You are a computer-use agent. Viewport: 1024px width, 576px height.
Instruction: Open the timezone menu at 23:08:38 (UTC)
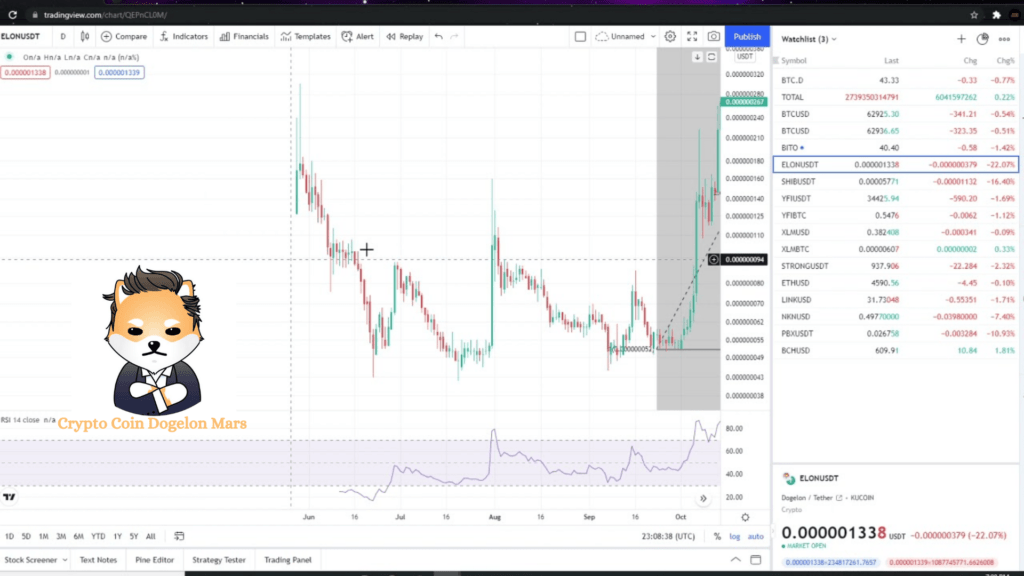[x=668, y=536]
